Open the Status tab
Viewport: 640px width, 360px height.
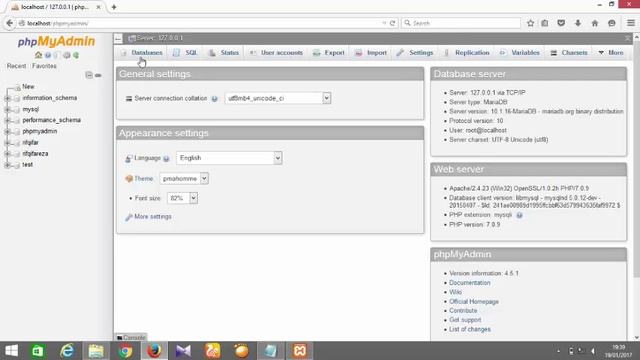click(x=224, y=53)
